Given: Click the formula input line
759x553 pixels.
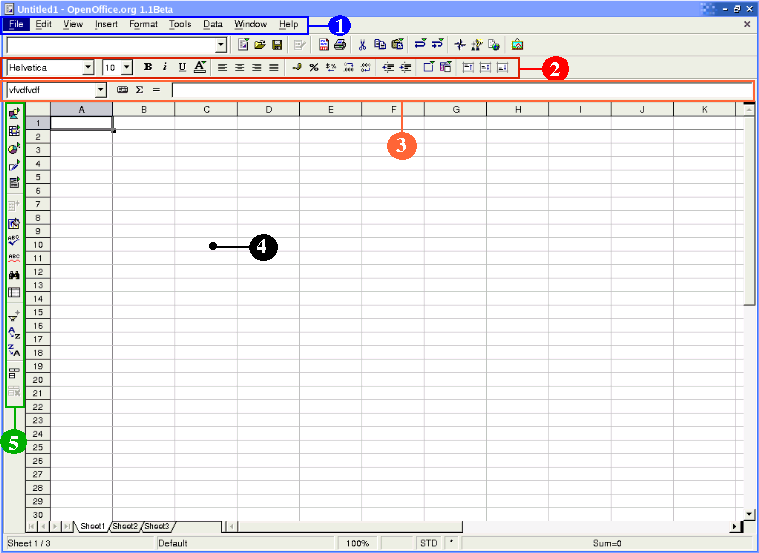Looking at the screenshot, I should click(460, 90).
